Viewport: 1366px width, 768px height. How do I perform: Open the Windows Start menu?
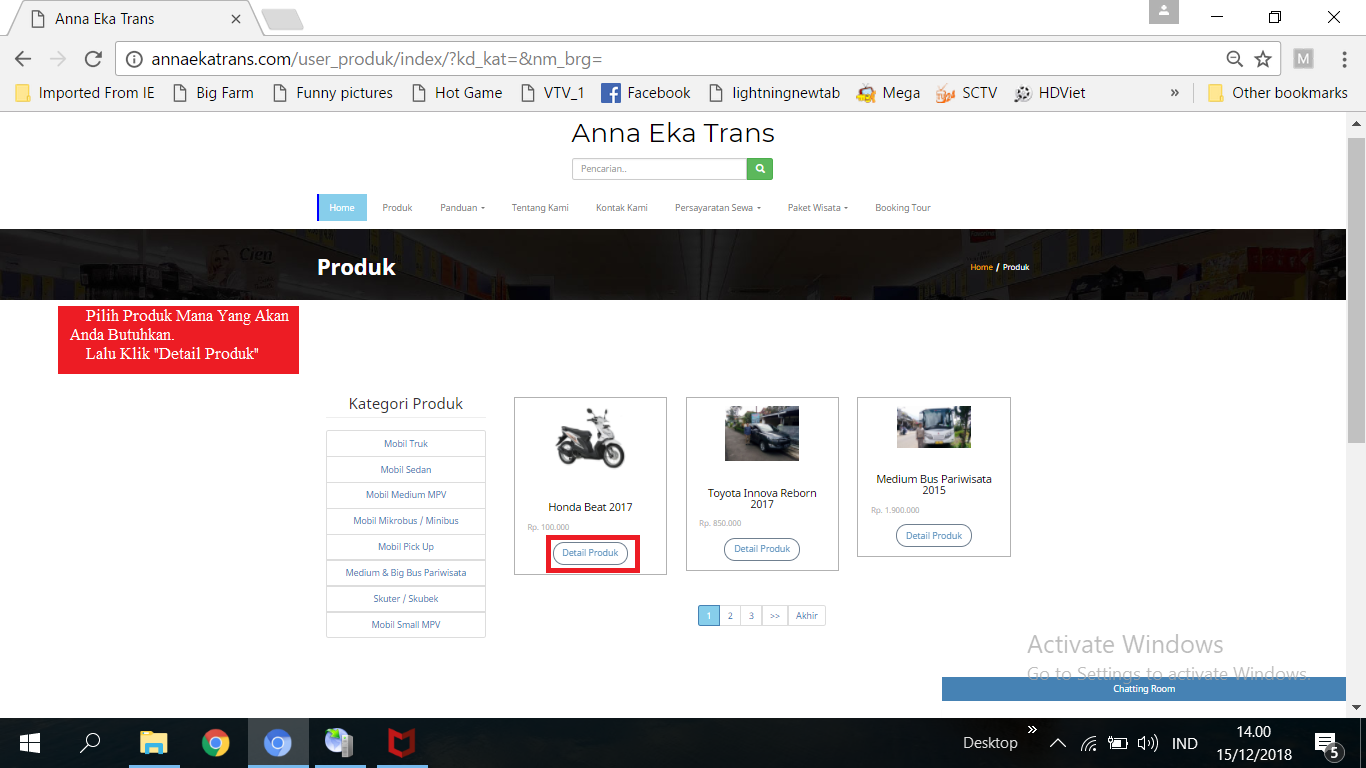click(x=30, y=743)
